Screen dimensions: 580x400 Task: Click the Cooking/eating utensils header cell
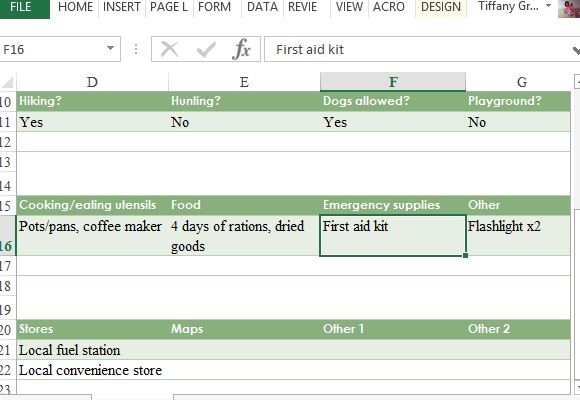92,205
